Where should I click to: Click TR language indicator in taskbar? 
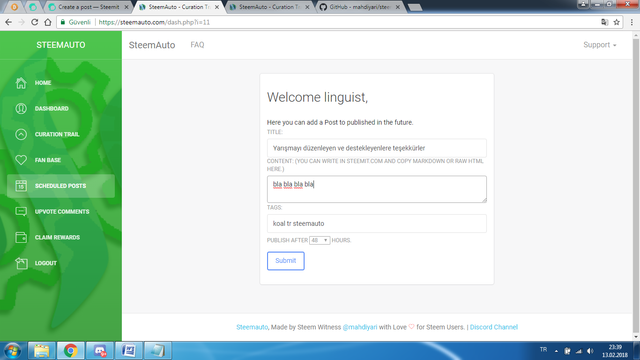tap(543, 350)
